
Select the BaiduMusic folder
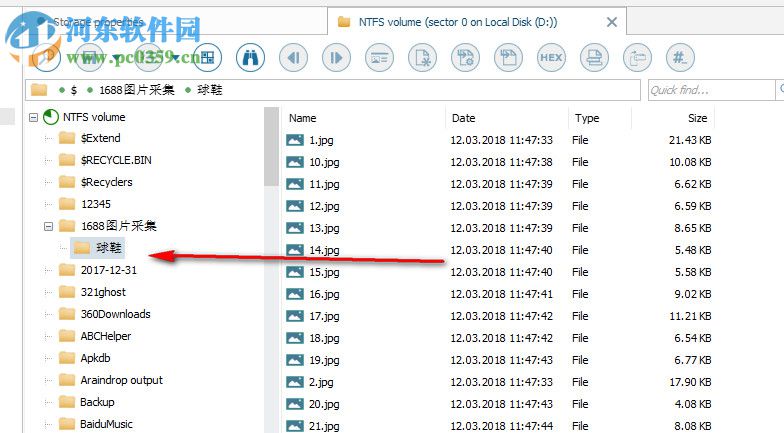106,424
